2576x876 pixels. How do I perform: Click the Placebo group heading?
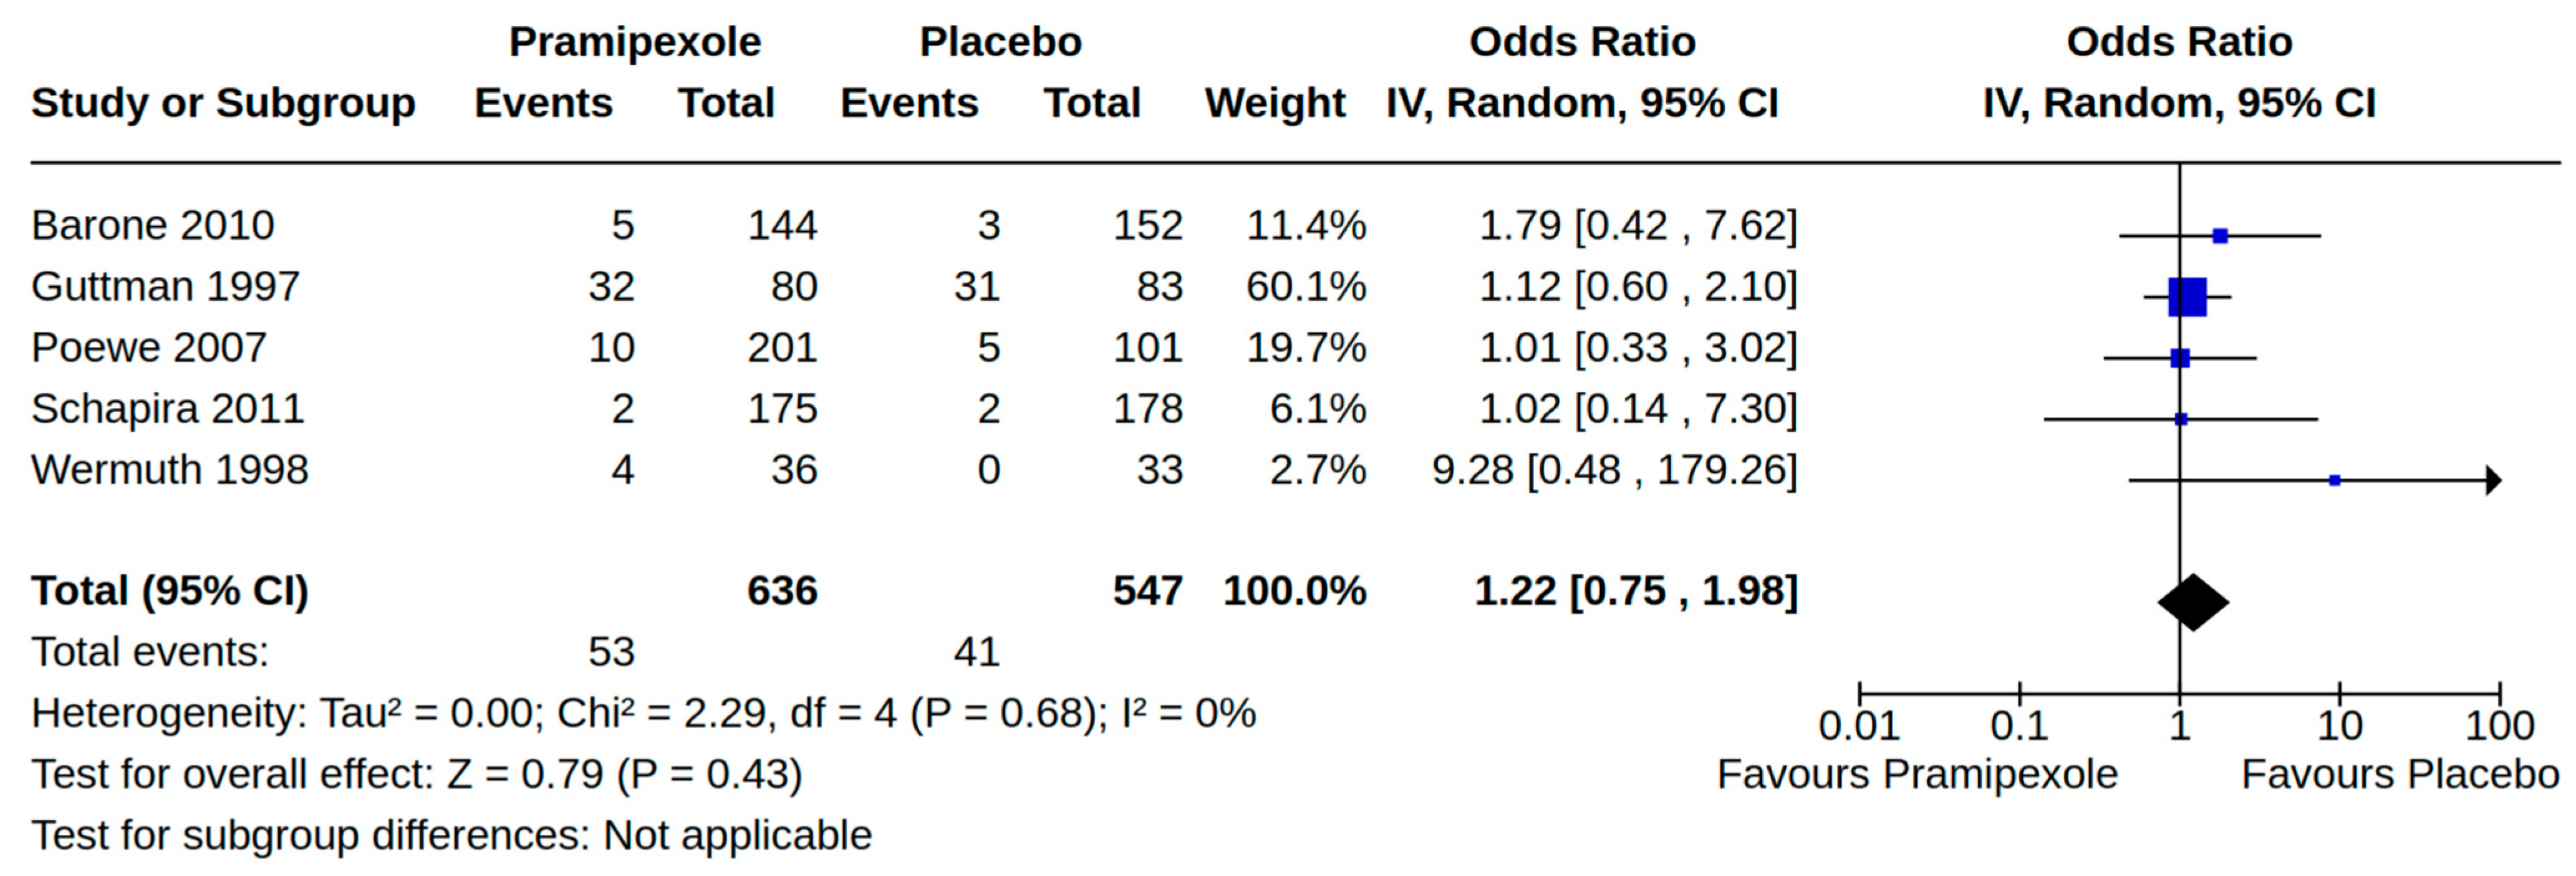click(1000, 42)
